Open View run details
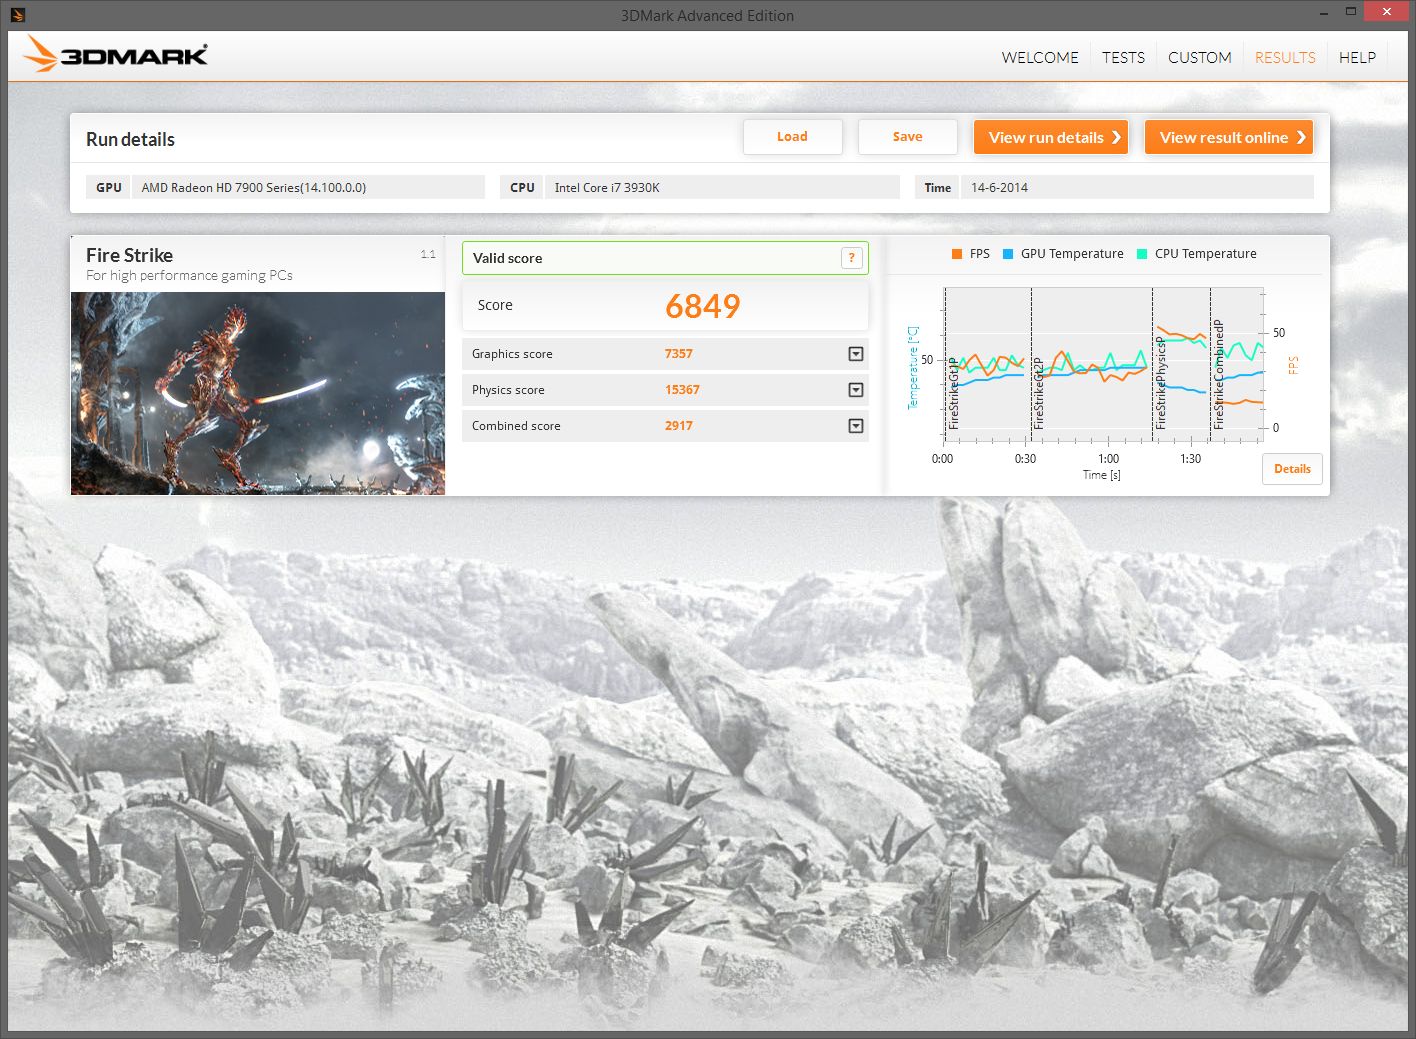Viewport: 1416px width, 1039px height. [1051, 138]
